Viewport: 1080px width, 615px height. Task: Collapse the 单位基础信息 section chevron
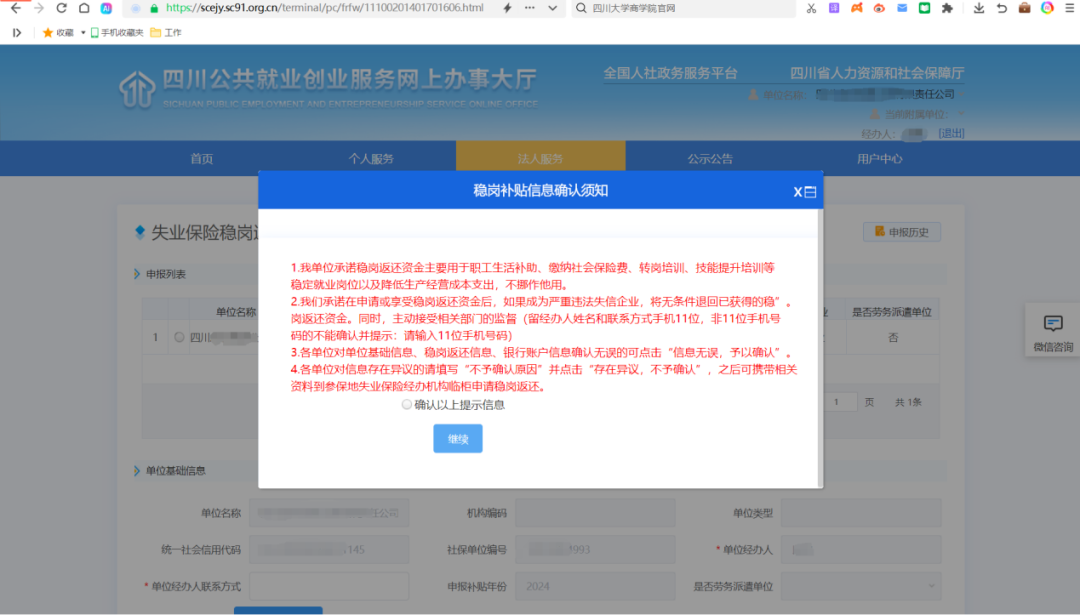pos(137,471)
